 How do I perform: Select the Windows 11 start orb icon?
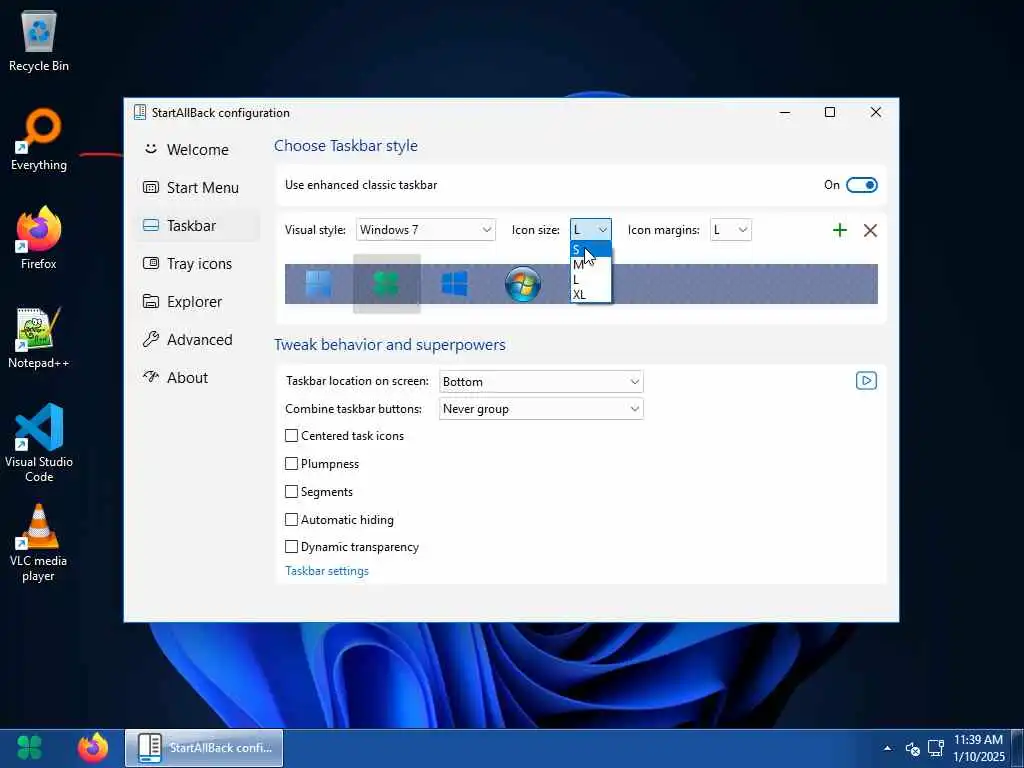pyautogui.click(x=319, y=284)
